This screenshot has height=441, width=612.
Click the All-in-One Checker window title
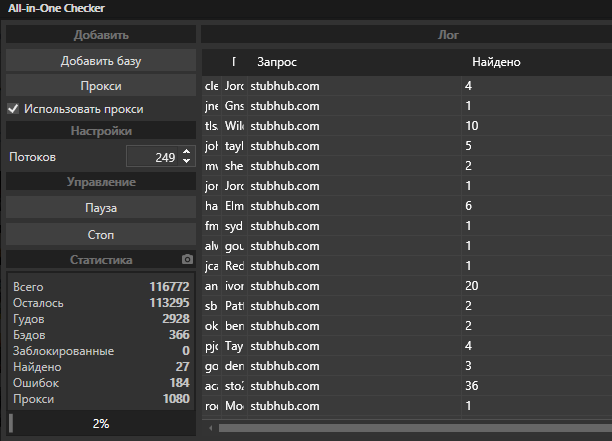pyautogui.click(x=56, y=8)
